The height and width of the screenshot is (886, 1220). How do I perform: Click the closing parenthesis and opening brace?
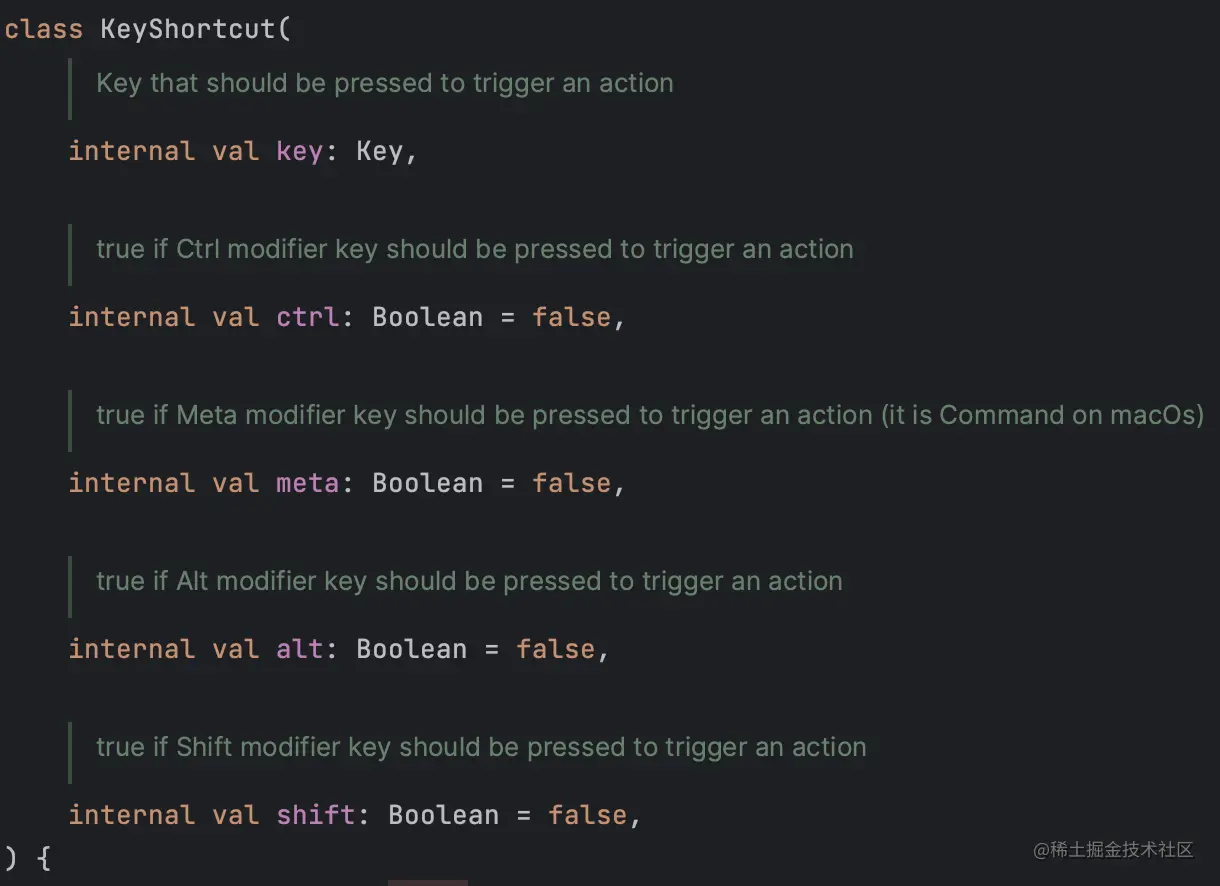27,858
